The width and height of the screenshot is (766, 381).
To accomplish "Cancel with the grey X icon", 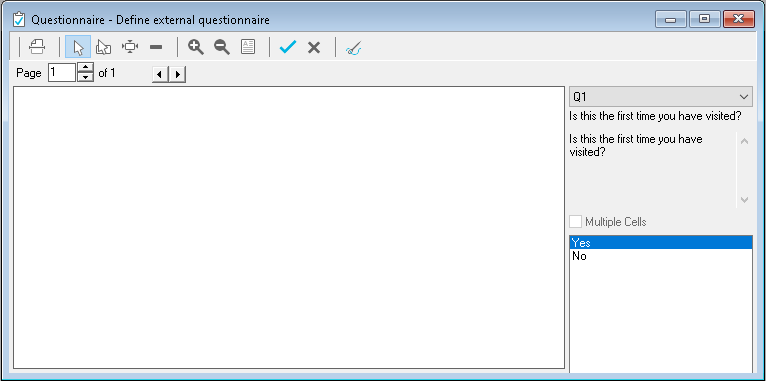I will point(314,47).
